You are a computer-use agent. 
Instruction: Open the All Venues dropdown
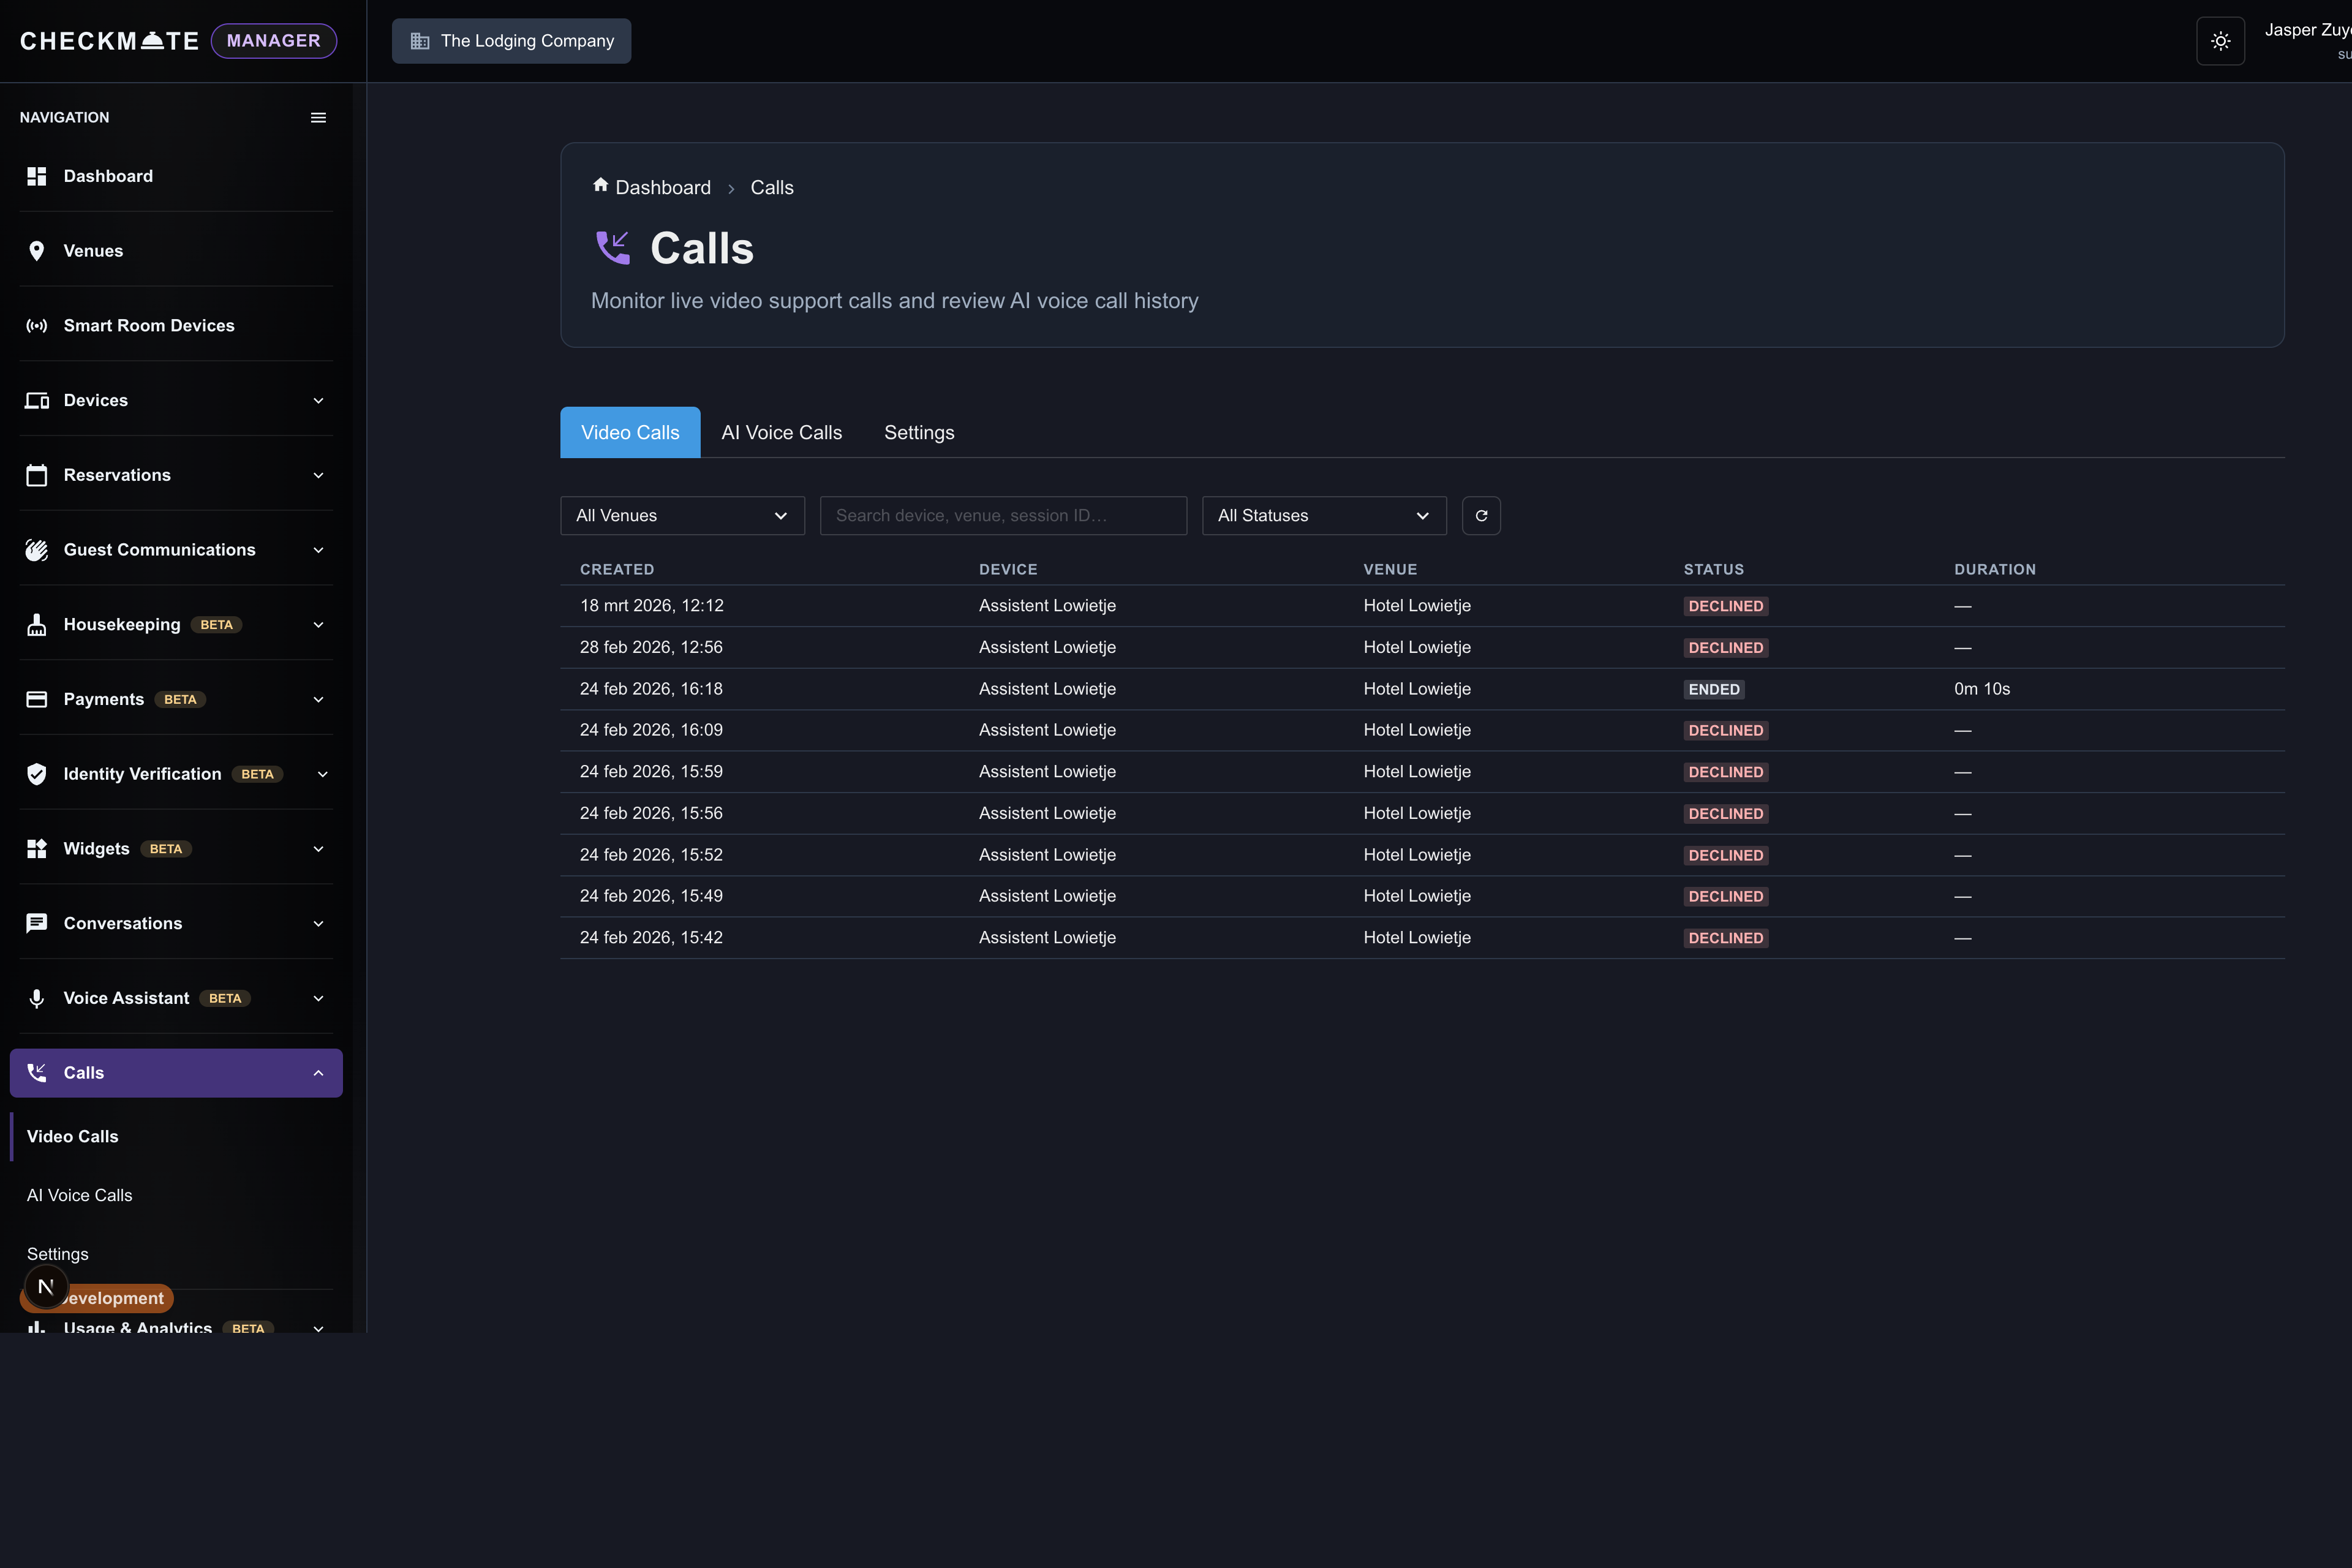[682, 516]
